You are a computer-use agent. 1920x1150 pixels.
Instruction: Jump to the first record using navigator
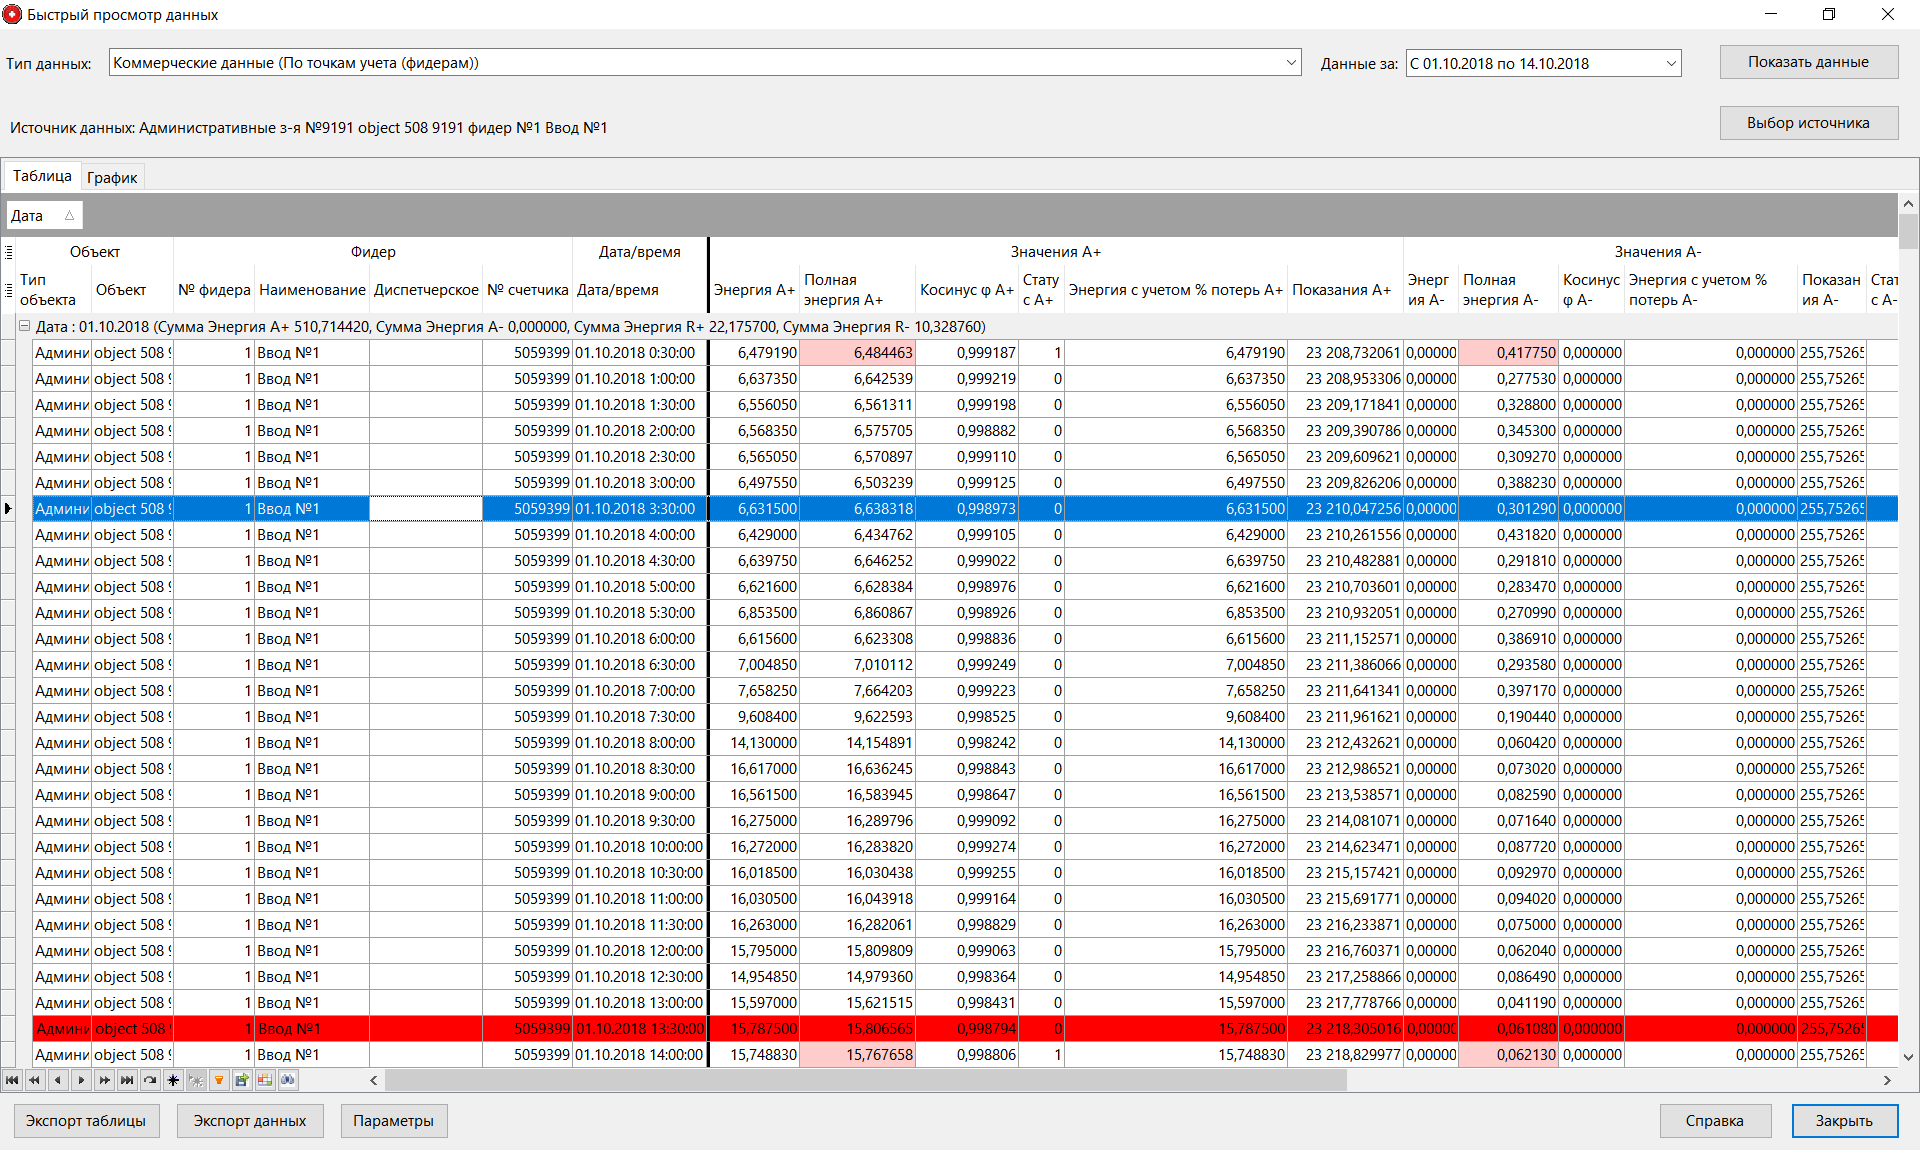(x=12, y=1080)
